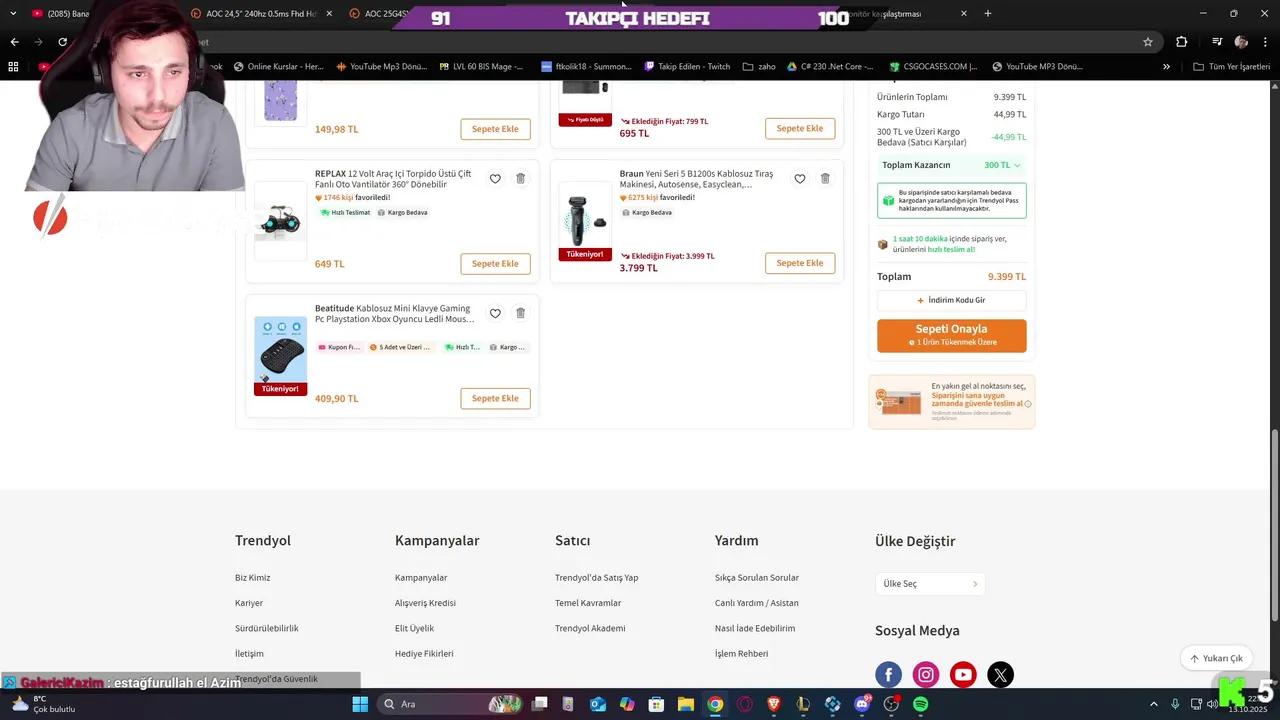Open Takip Edilen - Twitch bookmark

687,67
